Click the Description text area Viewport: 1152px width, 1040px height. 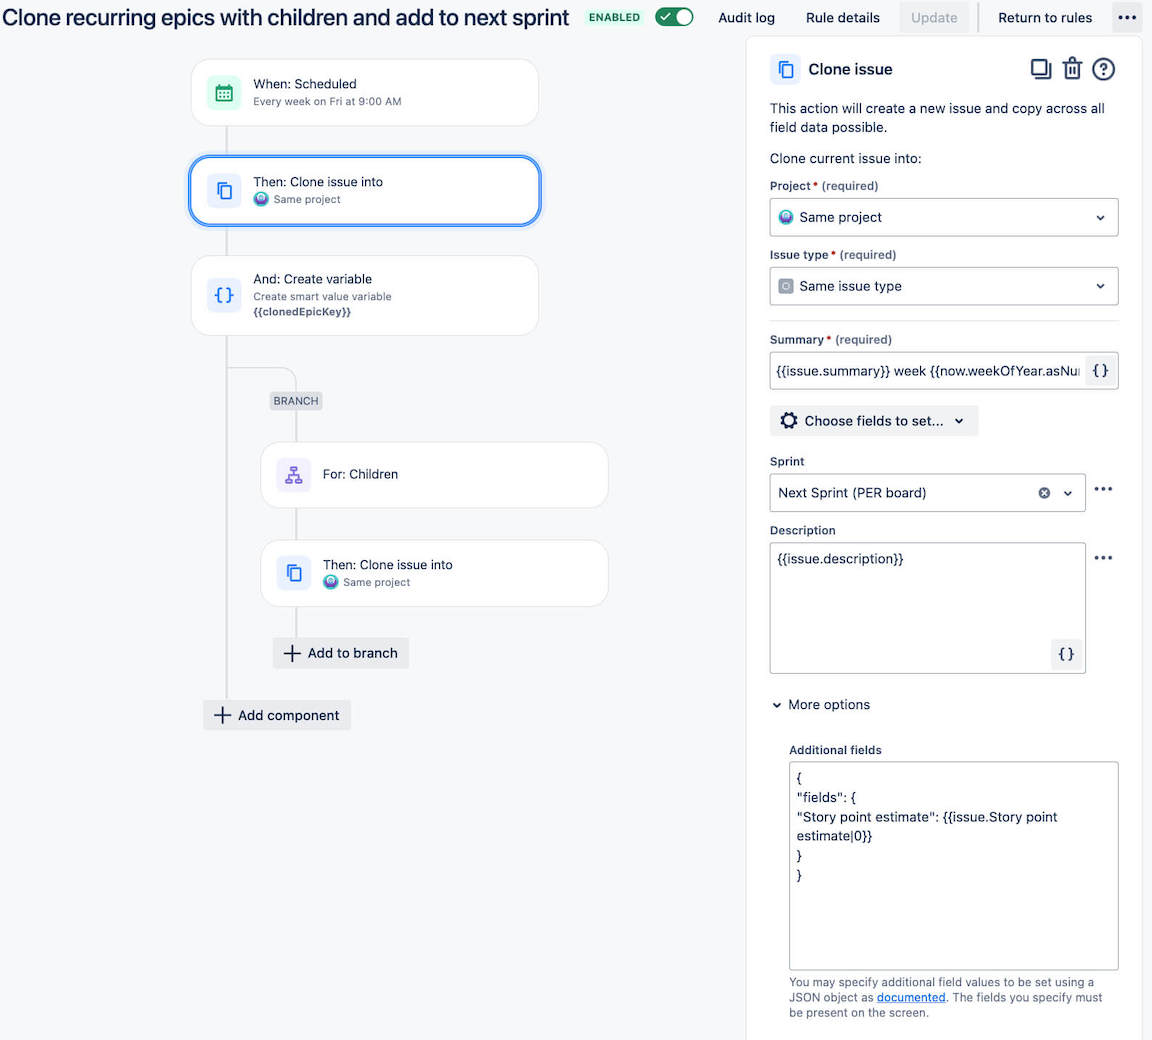(927, 607)
